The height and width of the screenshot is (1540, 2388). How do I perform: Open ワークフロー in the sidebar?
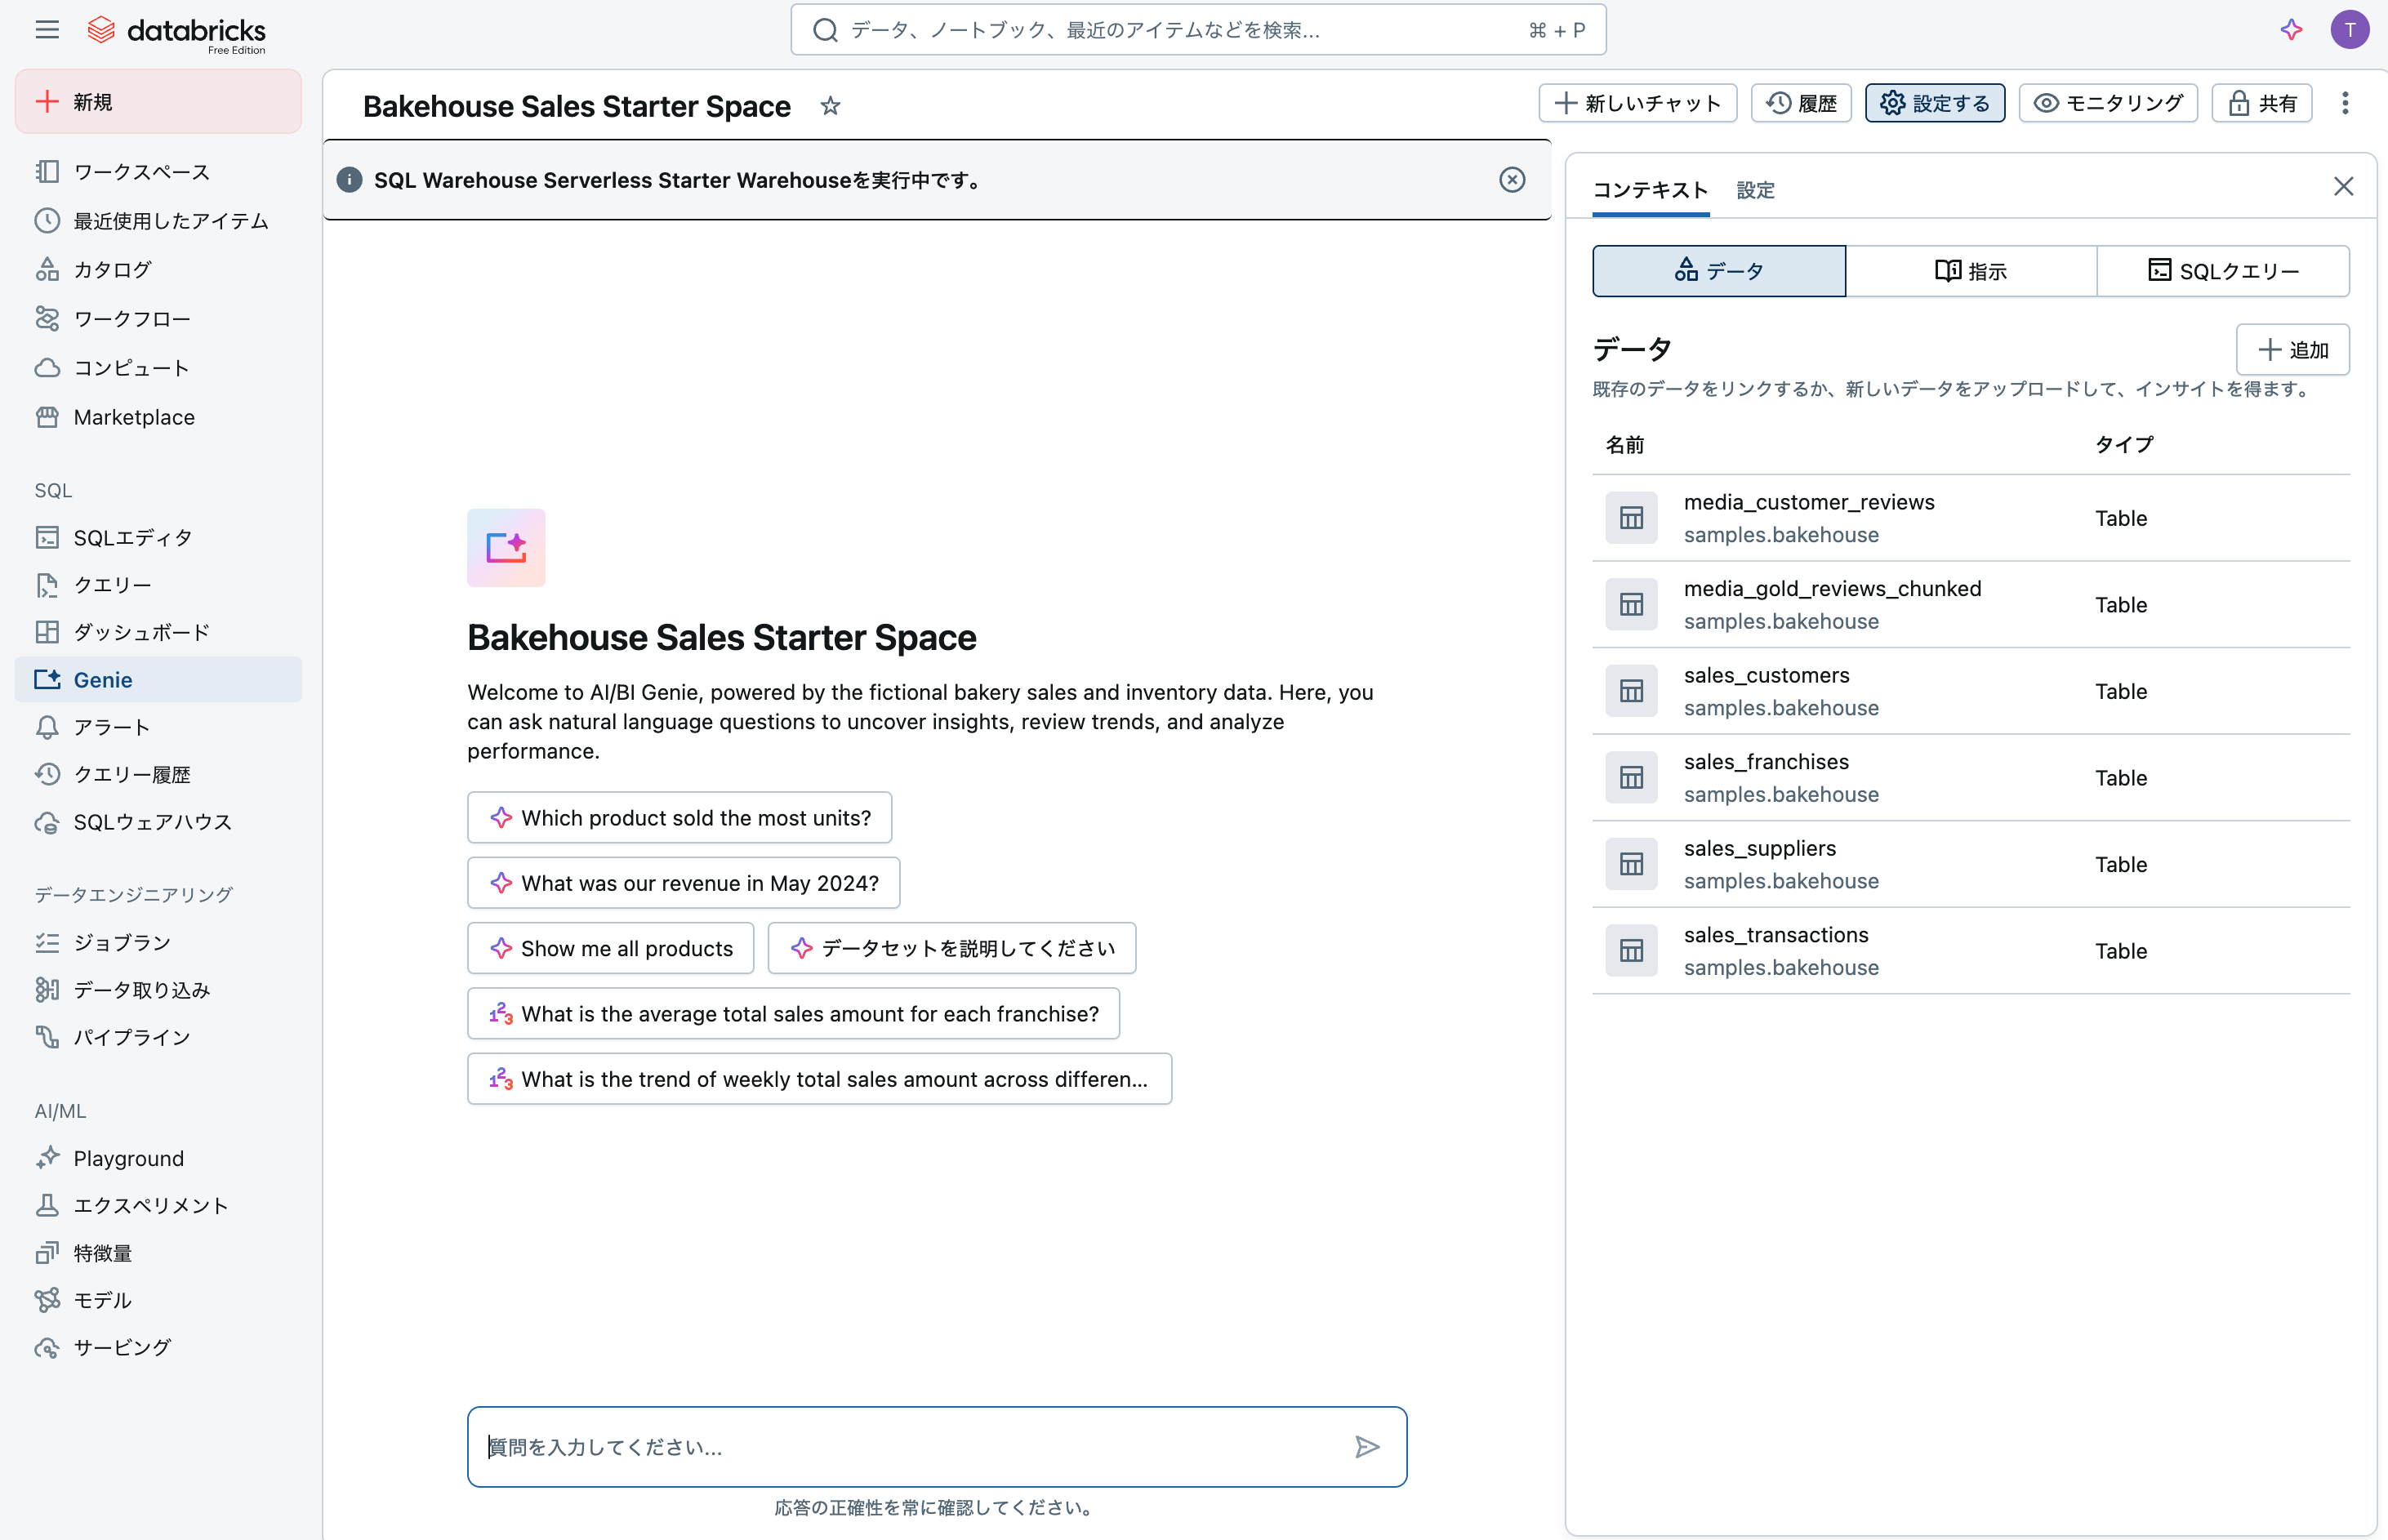coord(158,319)
